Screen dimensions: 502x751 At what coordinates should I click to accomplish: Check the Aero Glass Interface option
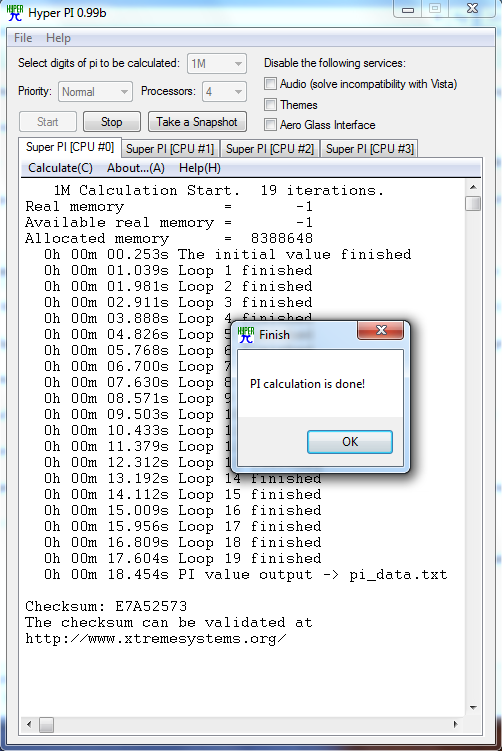[271, 125]
